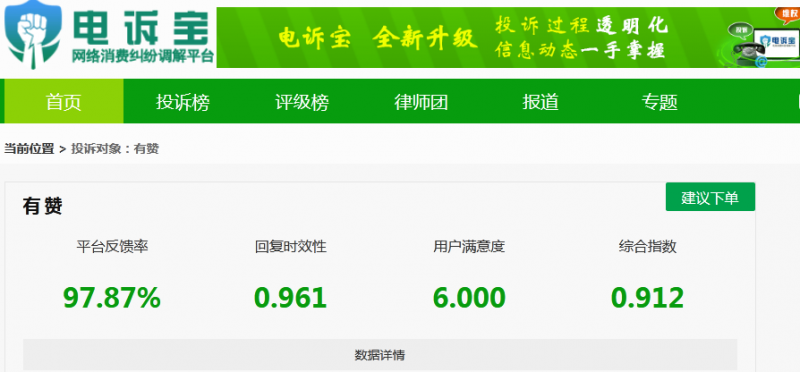Click the 有赞 heading title
This screenshot has height=372, width=800.
(42, 207)
